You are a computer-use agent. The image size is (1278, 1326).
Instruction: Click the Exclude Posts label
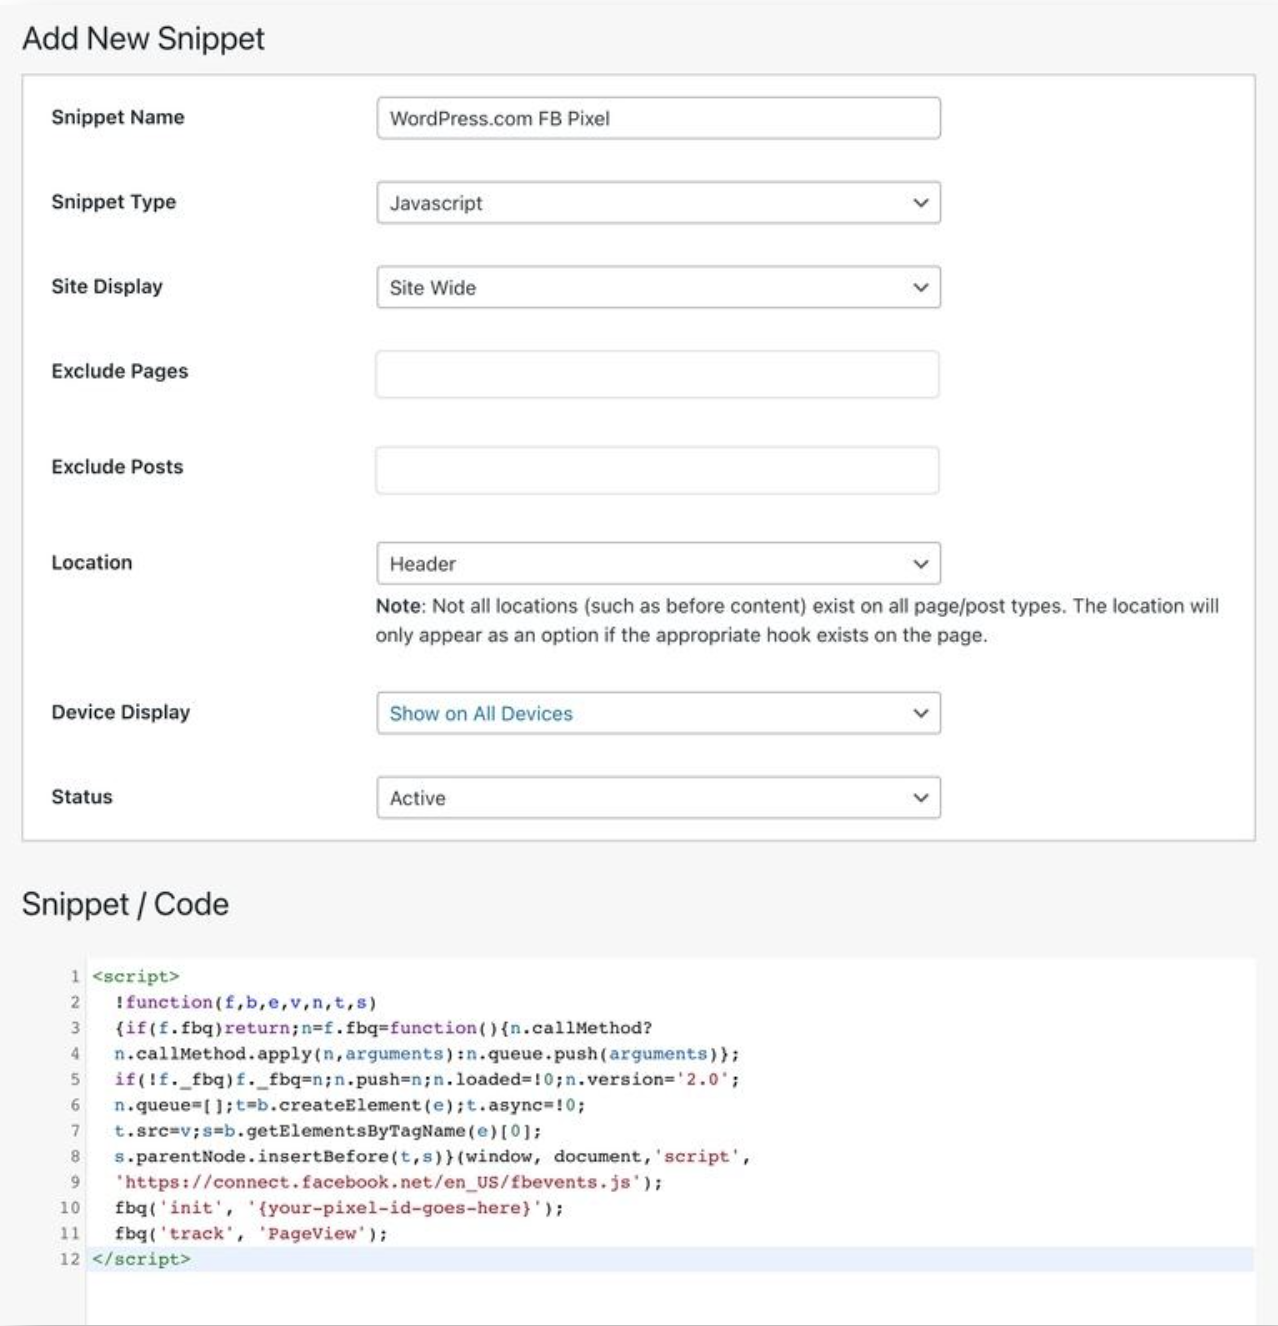pos(117,467)
